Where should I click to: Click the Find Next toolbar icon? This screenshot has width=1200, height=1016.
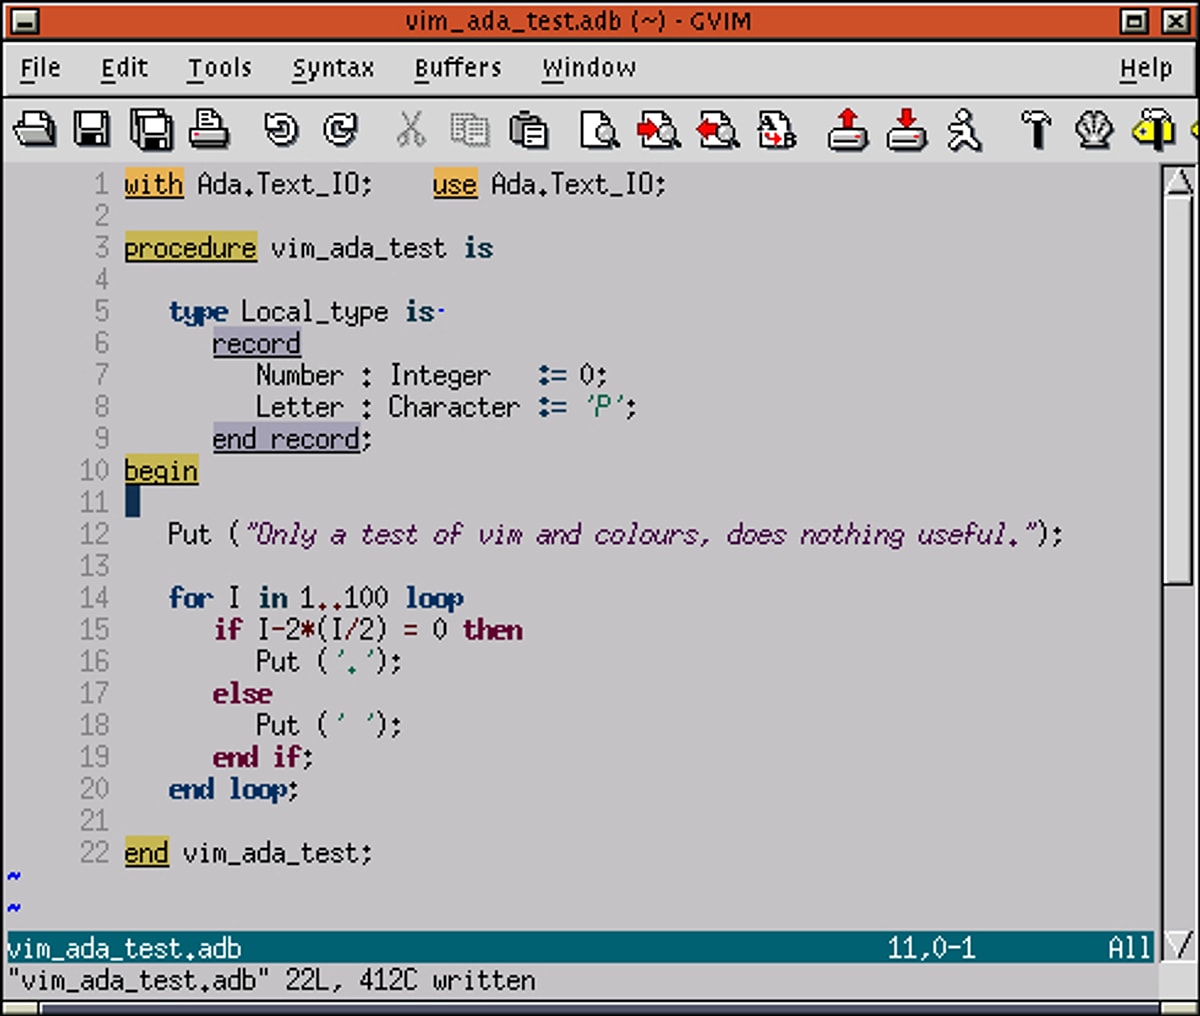click(x=659, y=130)
